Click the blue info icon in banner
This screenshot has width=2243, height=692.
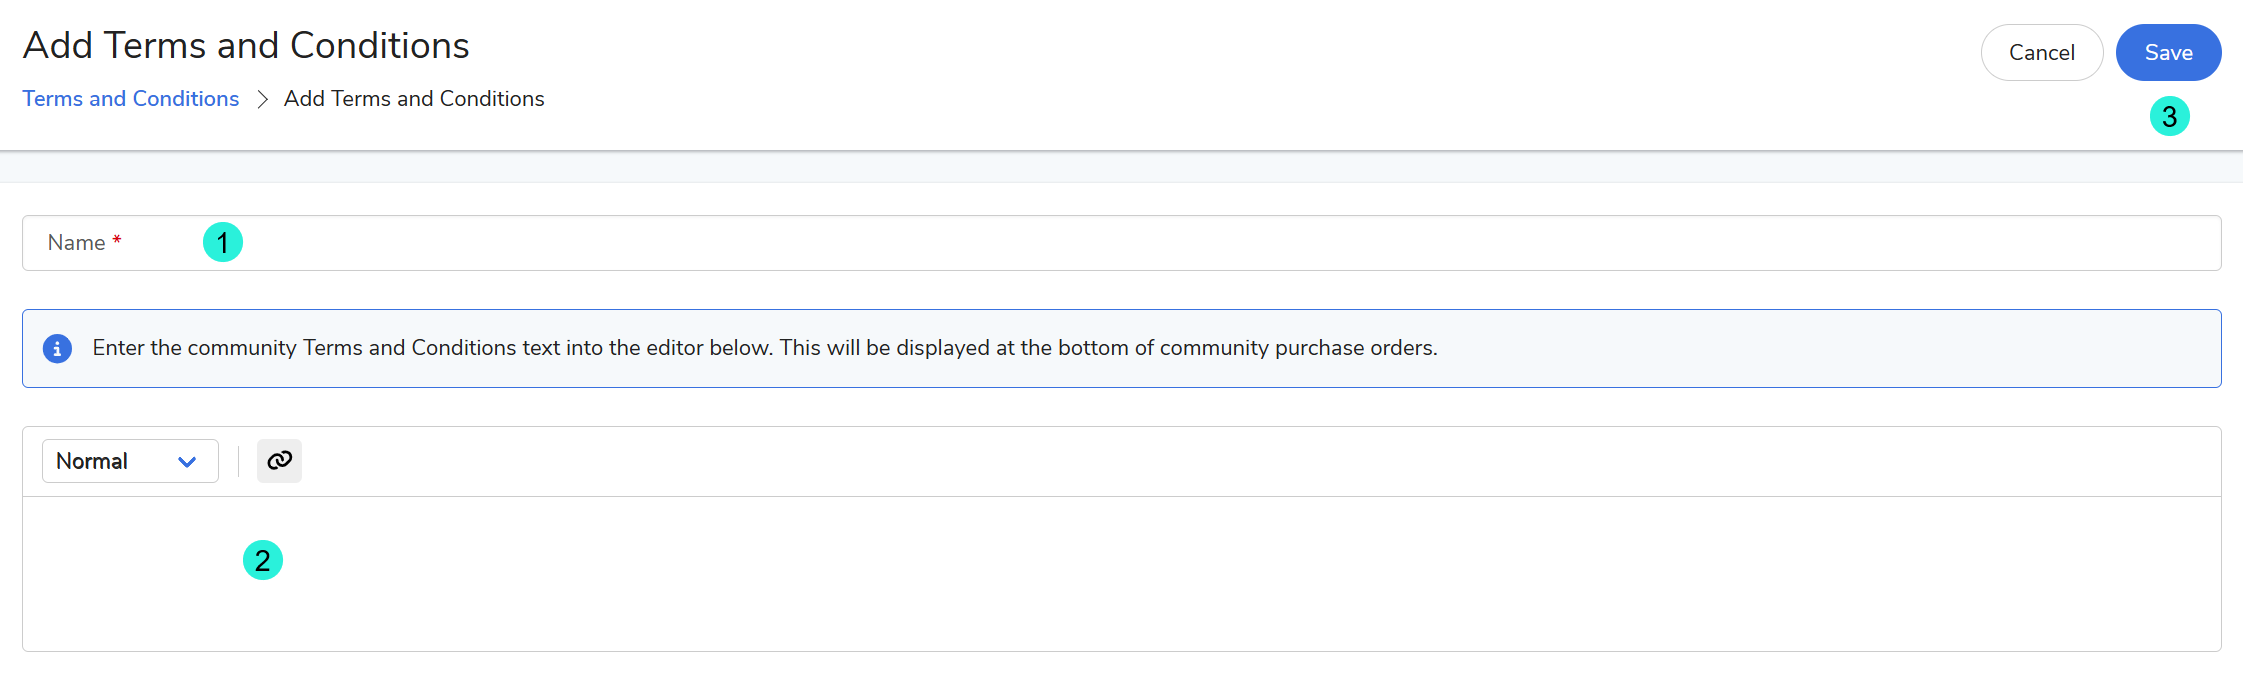(x=57, y=348)
